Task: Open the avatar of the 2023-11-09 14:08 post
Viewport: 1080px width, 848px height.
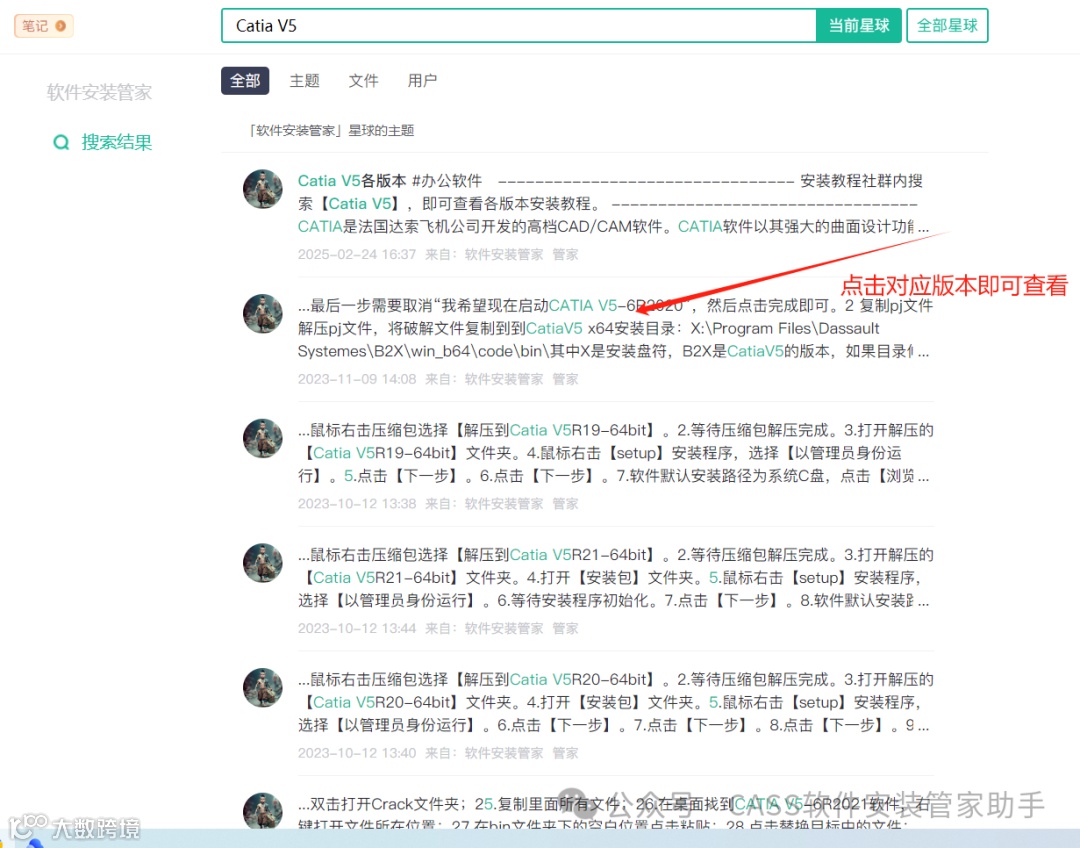Action: [x=262, y=313]
